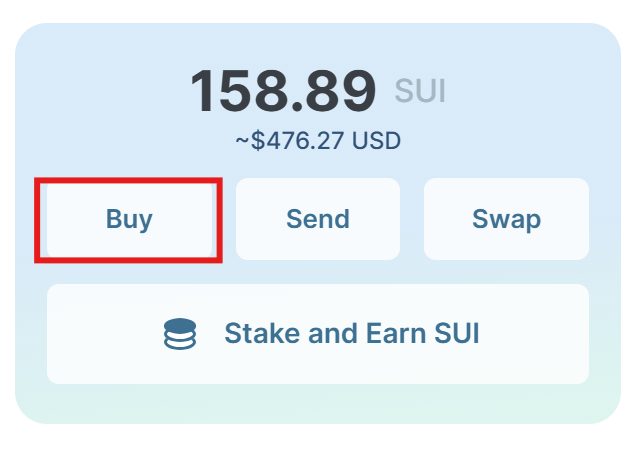Select the USD equivalent under the balance
Image resolution: width=632 pixels, height=450 pixels.
pyautogui.click(x=318, y=141)
